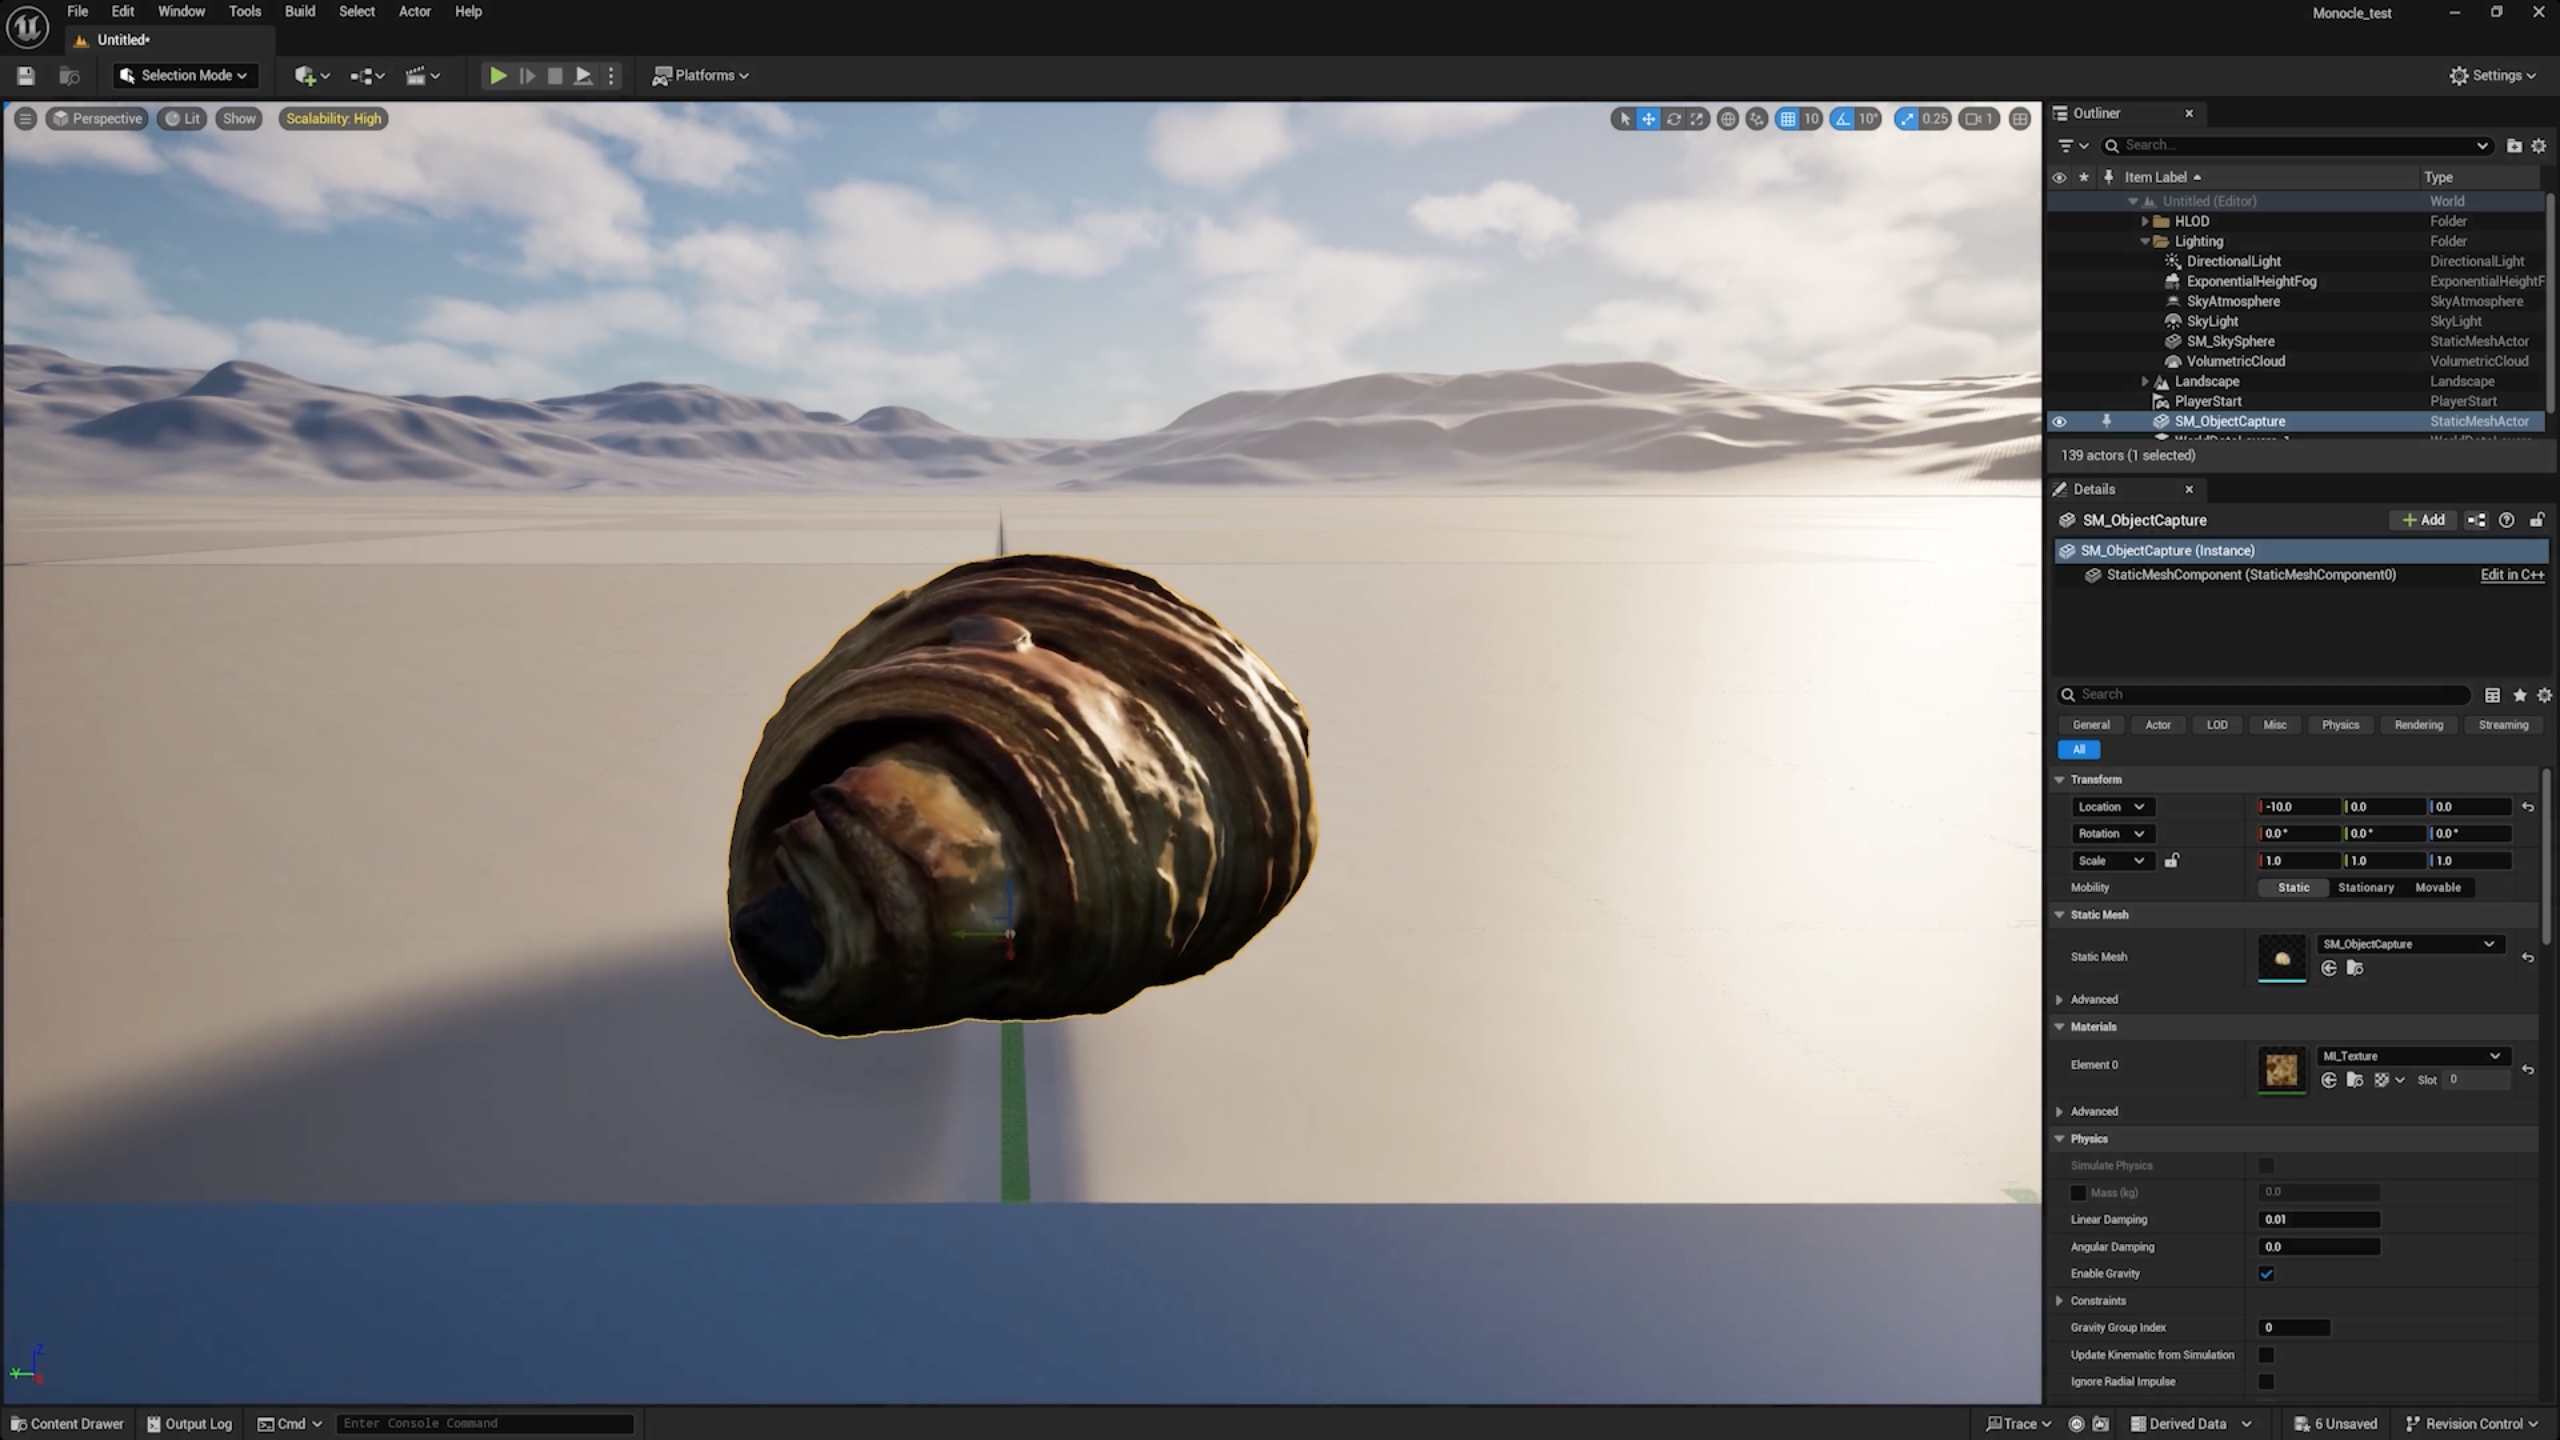The width and height of the screenshot is (2560, 1440).
Task: Open the Build menu
Action: 299,11
